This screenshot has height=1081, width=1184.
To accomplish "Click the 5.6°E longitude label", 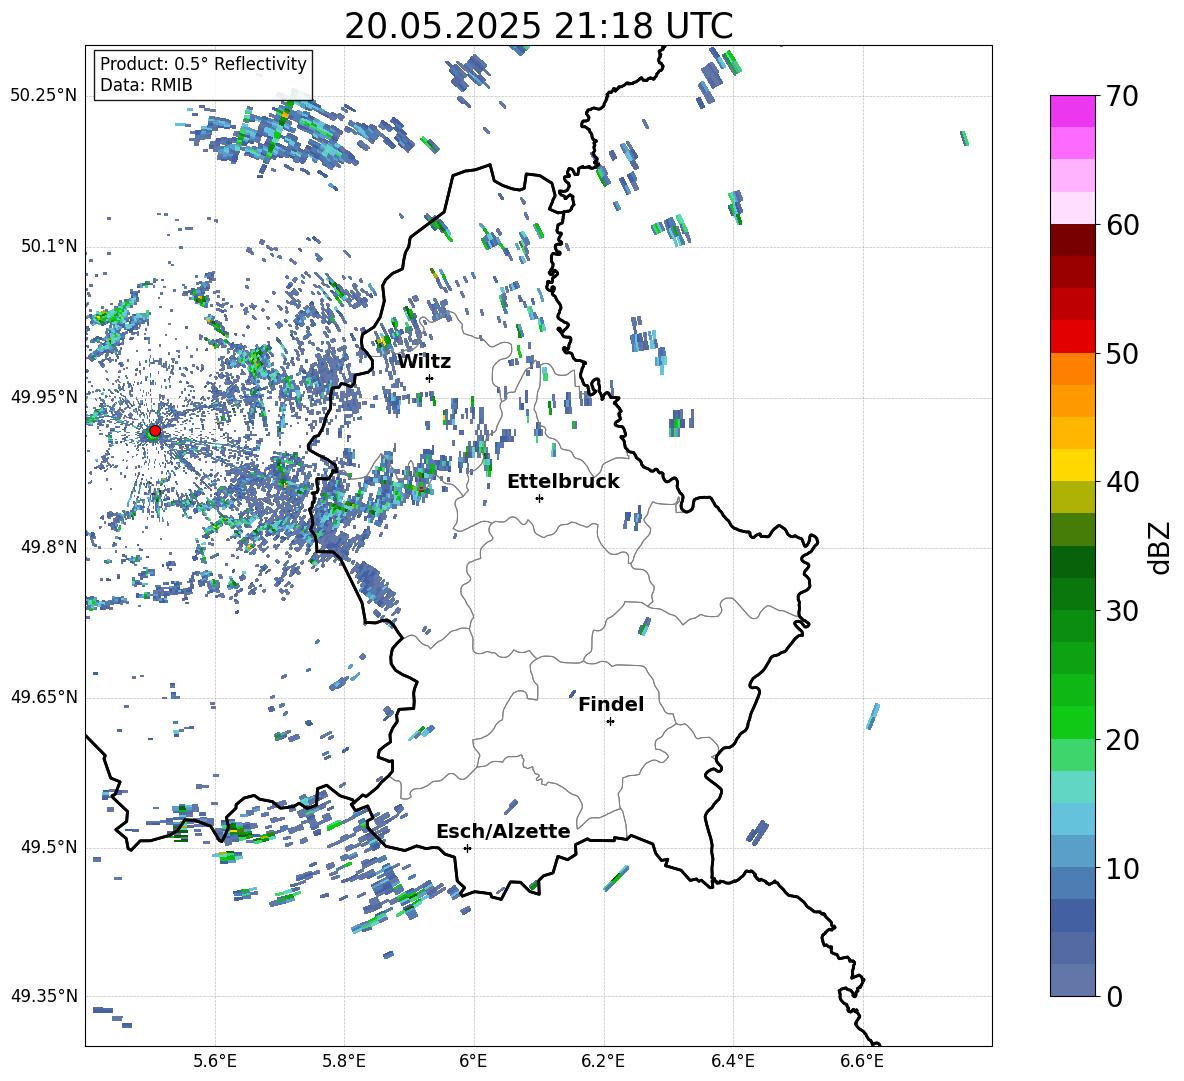I will tap(215, 1061).
